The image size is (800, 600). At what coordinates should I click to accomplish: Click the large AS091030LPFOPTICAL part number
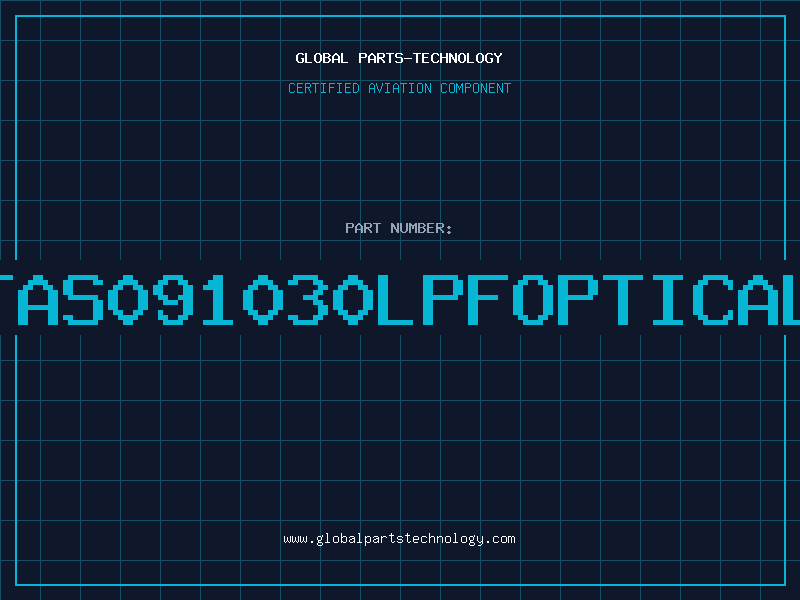(x=400, y=299)
